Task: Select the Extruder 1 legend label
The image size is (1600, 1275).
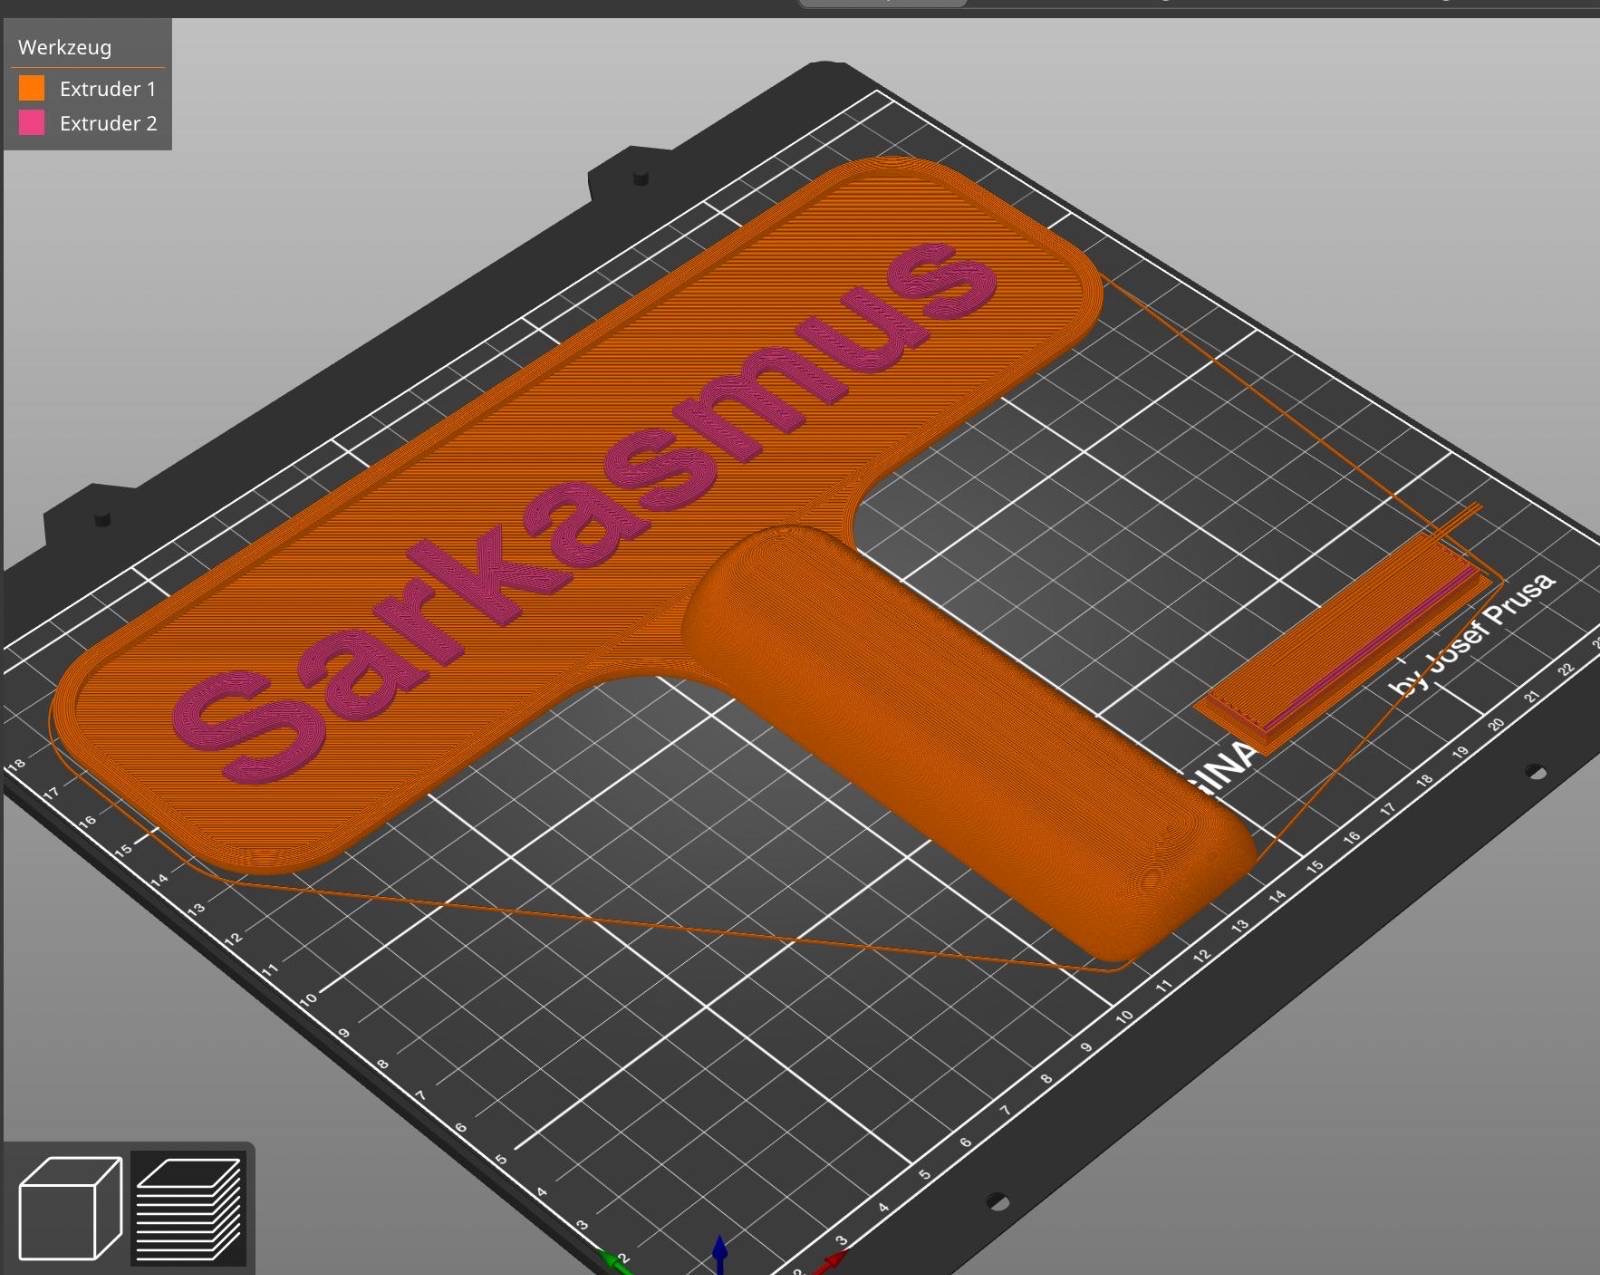Action: [108, 89]
